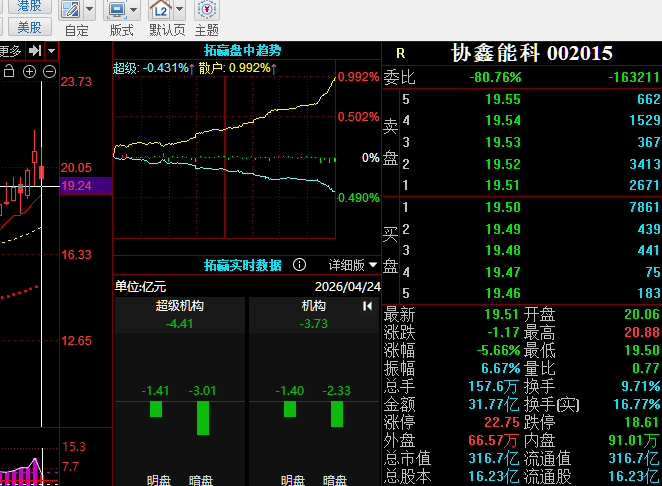The width and height of the screenshot is (662, 486).
Task: Zoom in the K-line chart
Action: click(x=29, y=71)
